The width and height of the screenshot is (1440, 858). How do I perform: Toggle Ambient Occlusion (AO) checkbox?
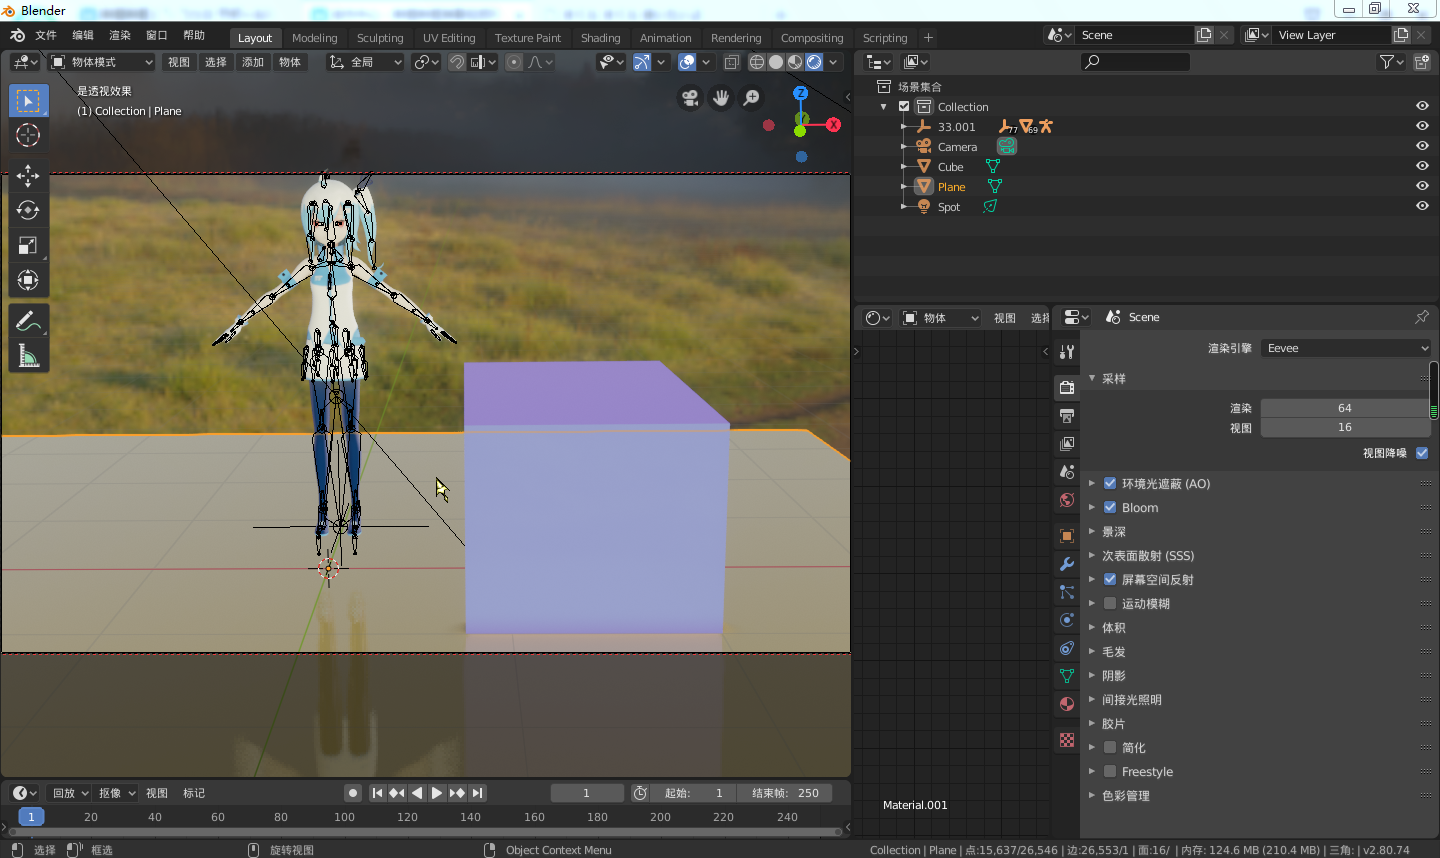tap(1110, 483)
